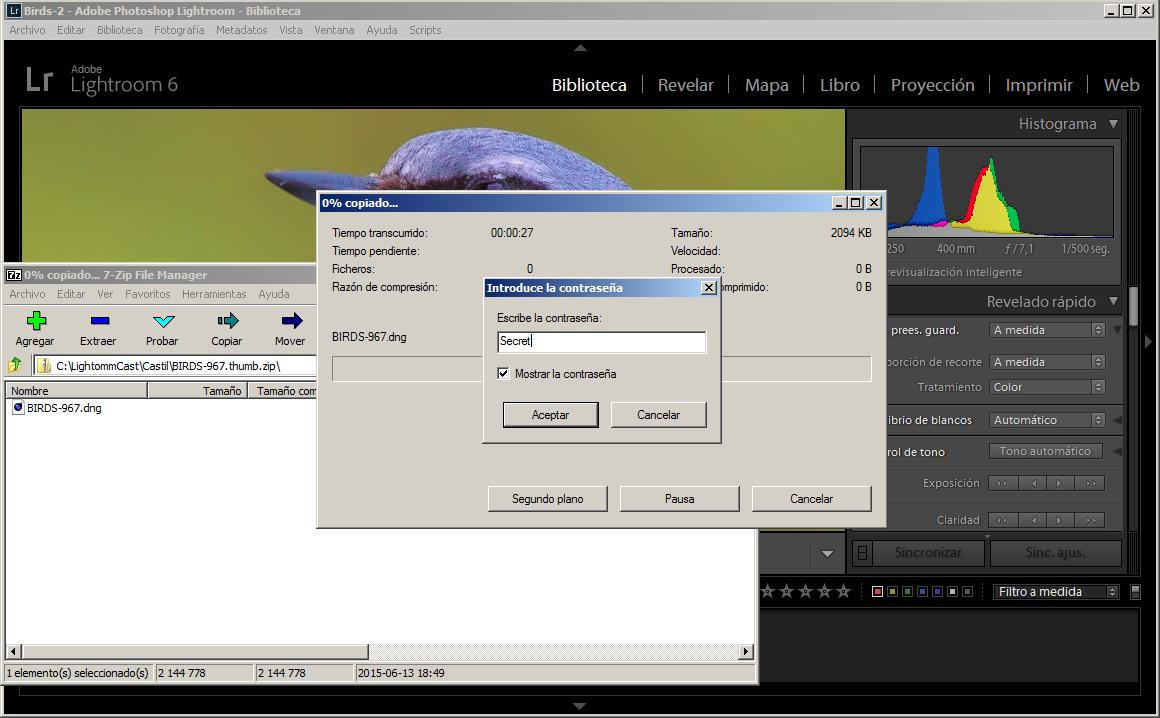The width and height of the screenshot is (1160, 718).
Task: Click the Agregar green plus icon
Action: (36, 321)
